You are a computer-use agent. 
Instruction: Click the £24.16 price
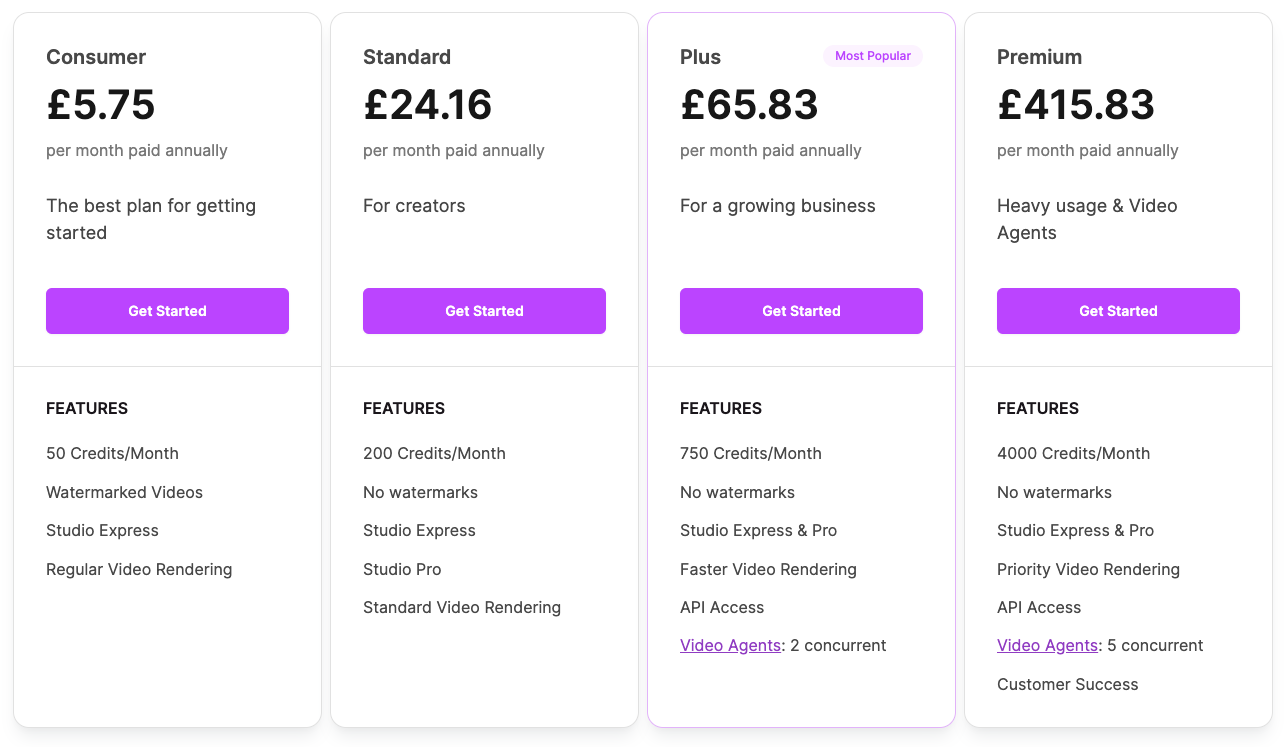pos(428,105)
